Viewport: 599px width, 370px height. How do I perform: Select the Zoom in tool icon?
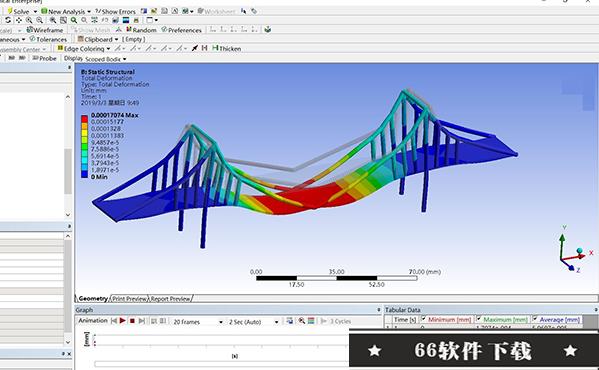click(29, 20)
